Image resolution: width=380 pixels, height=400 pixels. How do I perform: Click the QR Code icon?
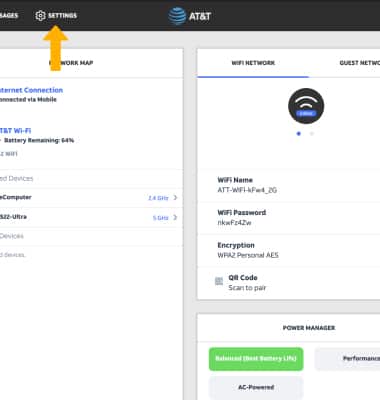219,281
